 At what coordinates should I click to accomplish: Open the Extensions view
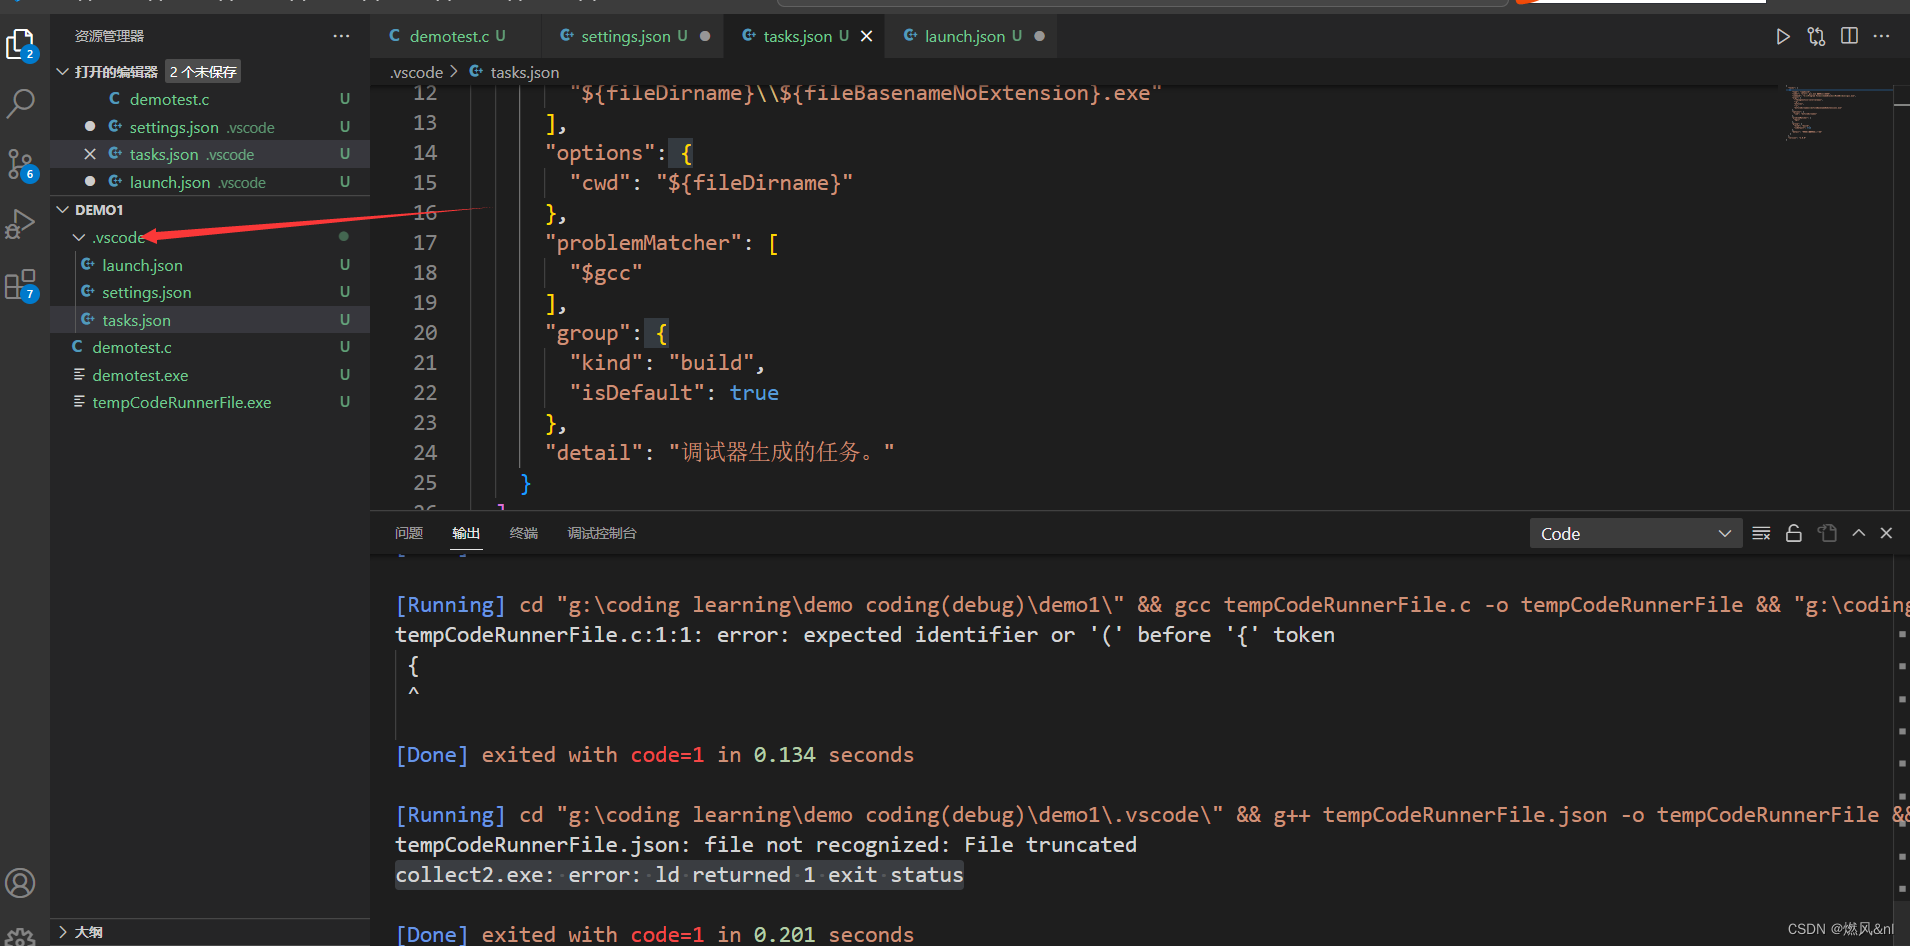click(x=21, y=285)
